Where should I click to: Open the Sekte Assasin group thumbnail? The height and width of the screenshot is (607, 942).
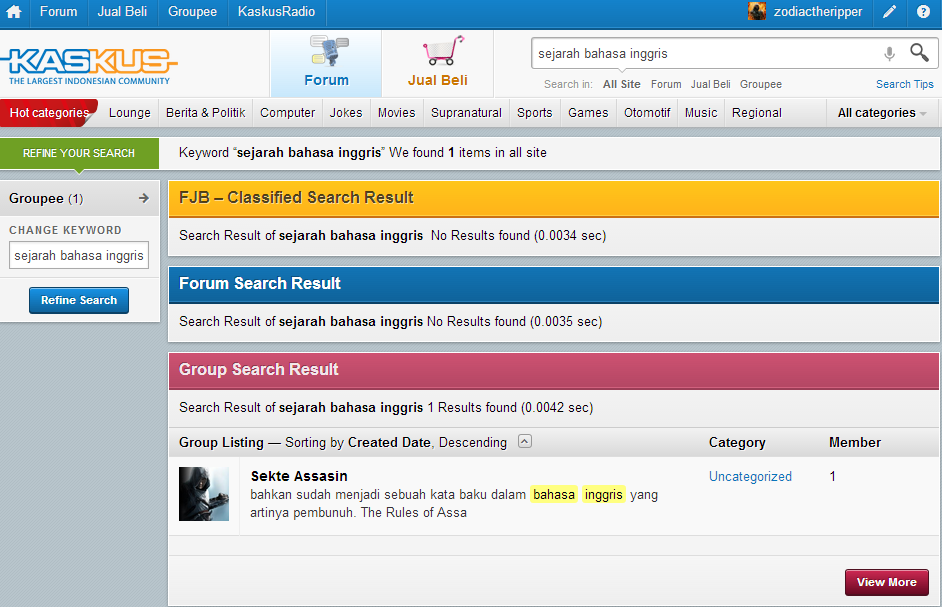204,494
